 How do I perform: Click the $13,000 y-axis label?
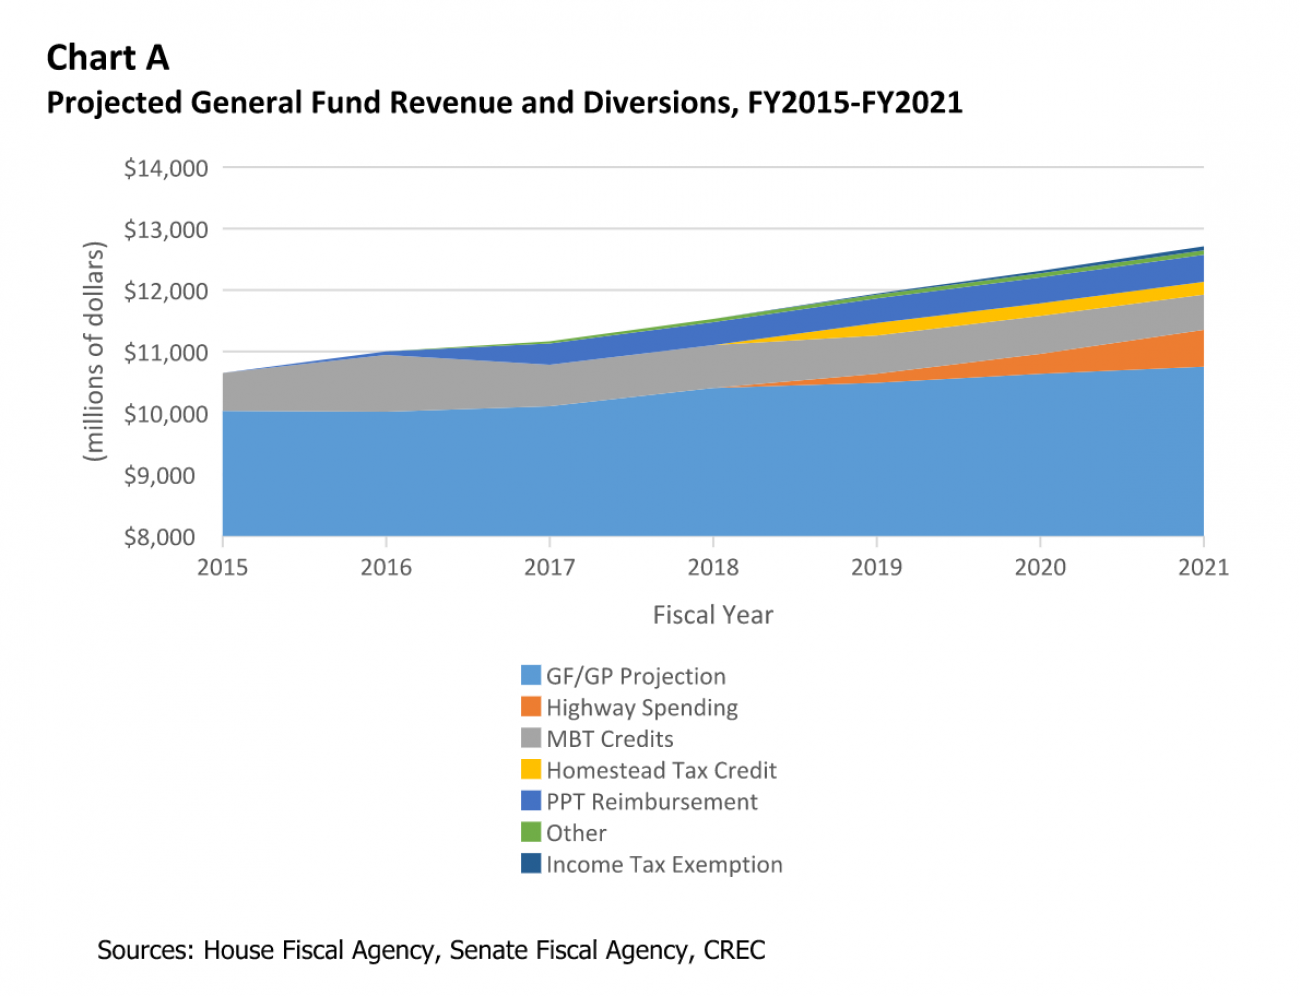(x=166, y=230)
